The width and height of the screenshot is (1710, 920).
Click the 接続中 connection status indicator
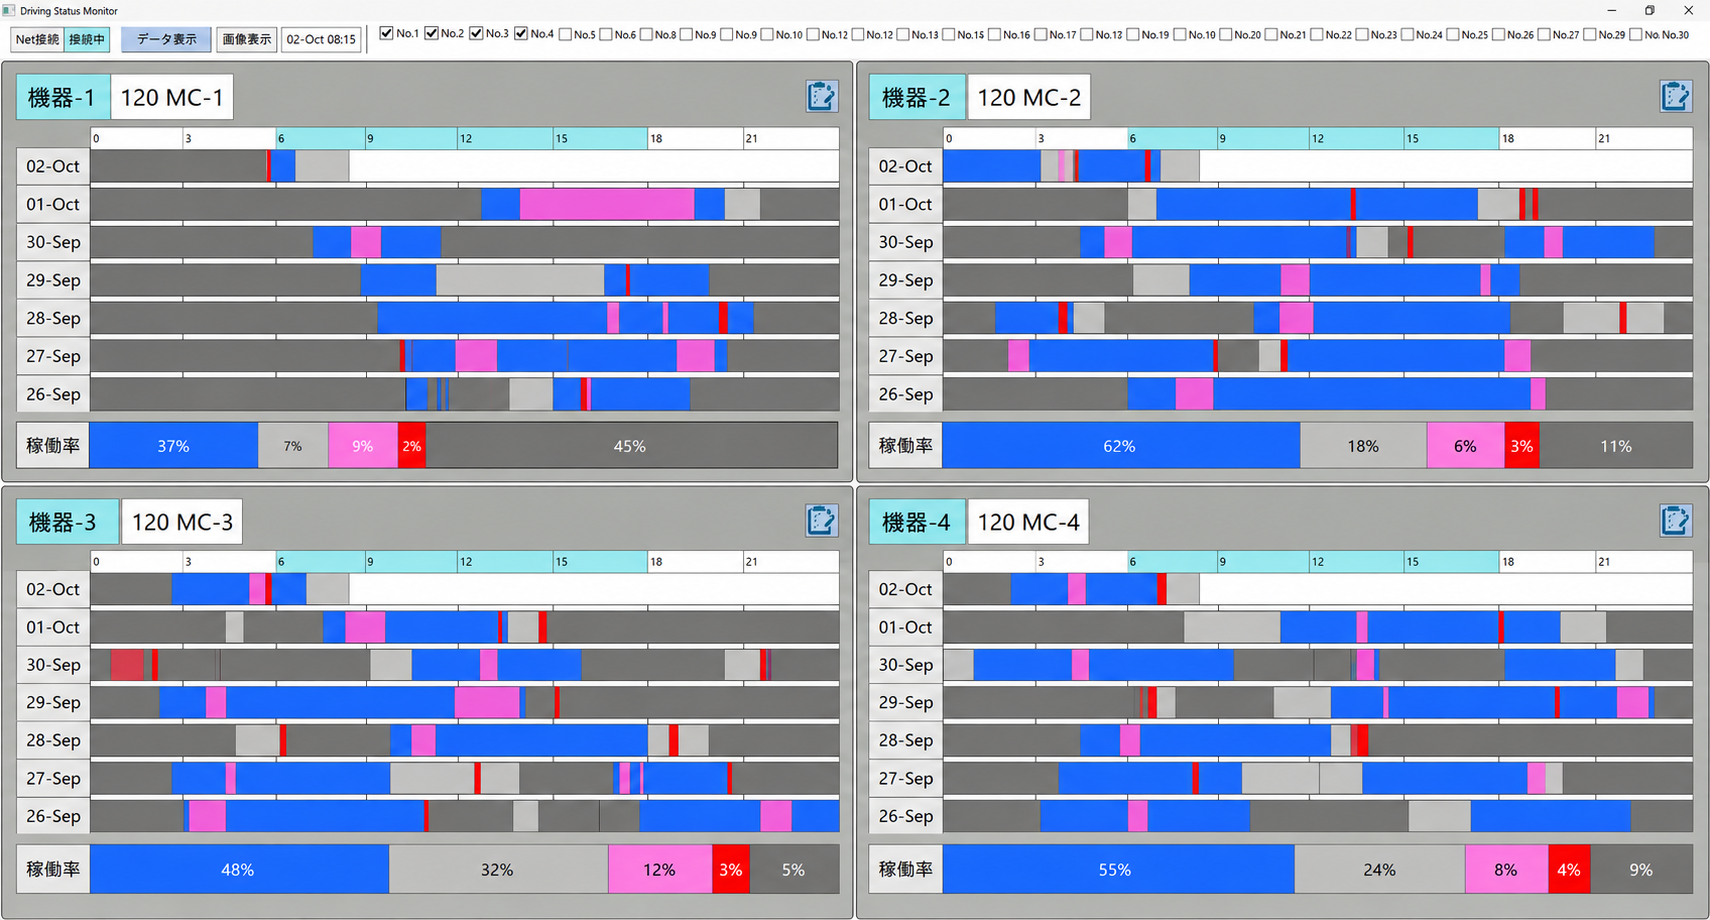tap(87, 39)
